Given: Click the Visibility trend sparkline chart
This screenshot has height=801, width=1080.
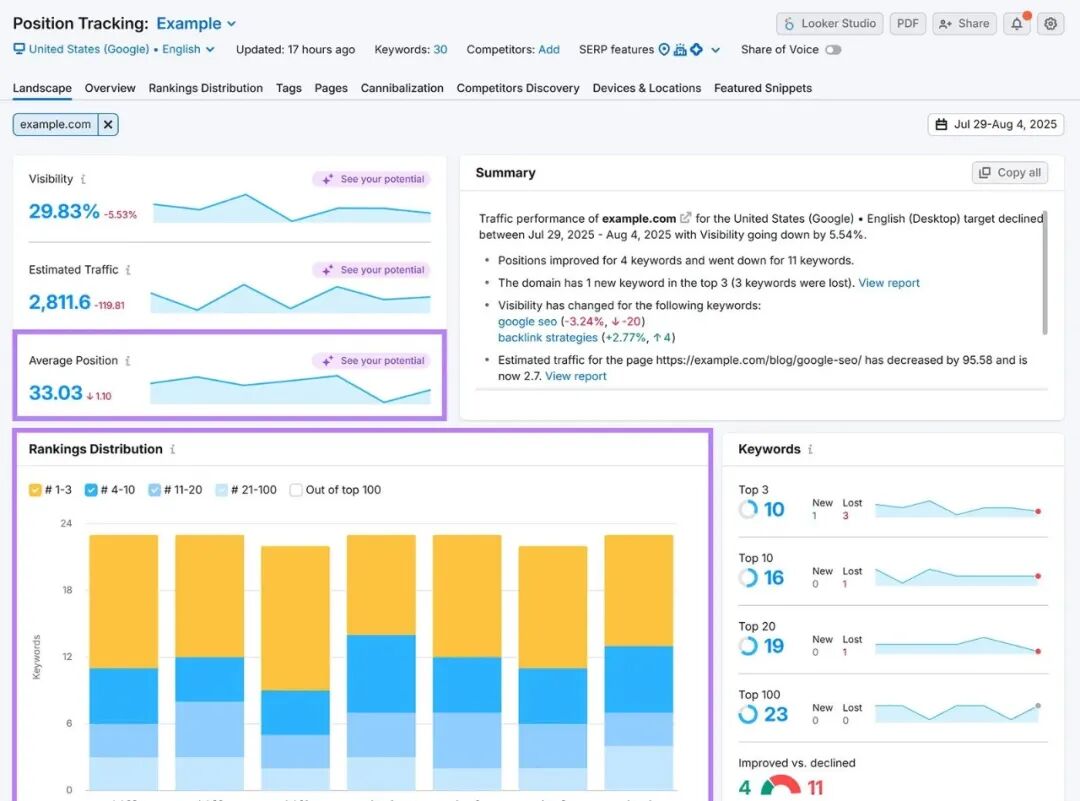Looking at the screenshot, I should 292,208.
